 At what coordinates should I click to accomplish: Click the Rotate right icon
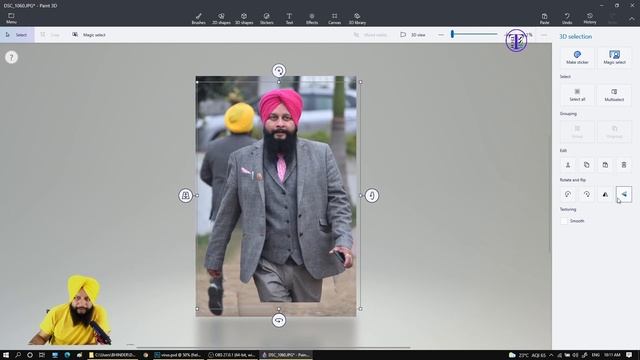click(587, 194)
